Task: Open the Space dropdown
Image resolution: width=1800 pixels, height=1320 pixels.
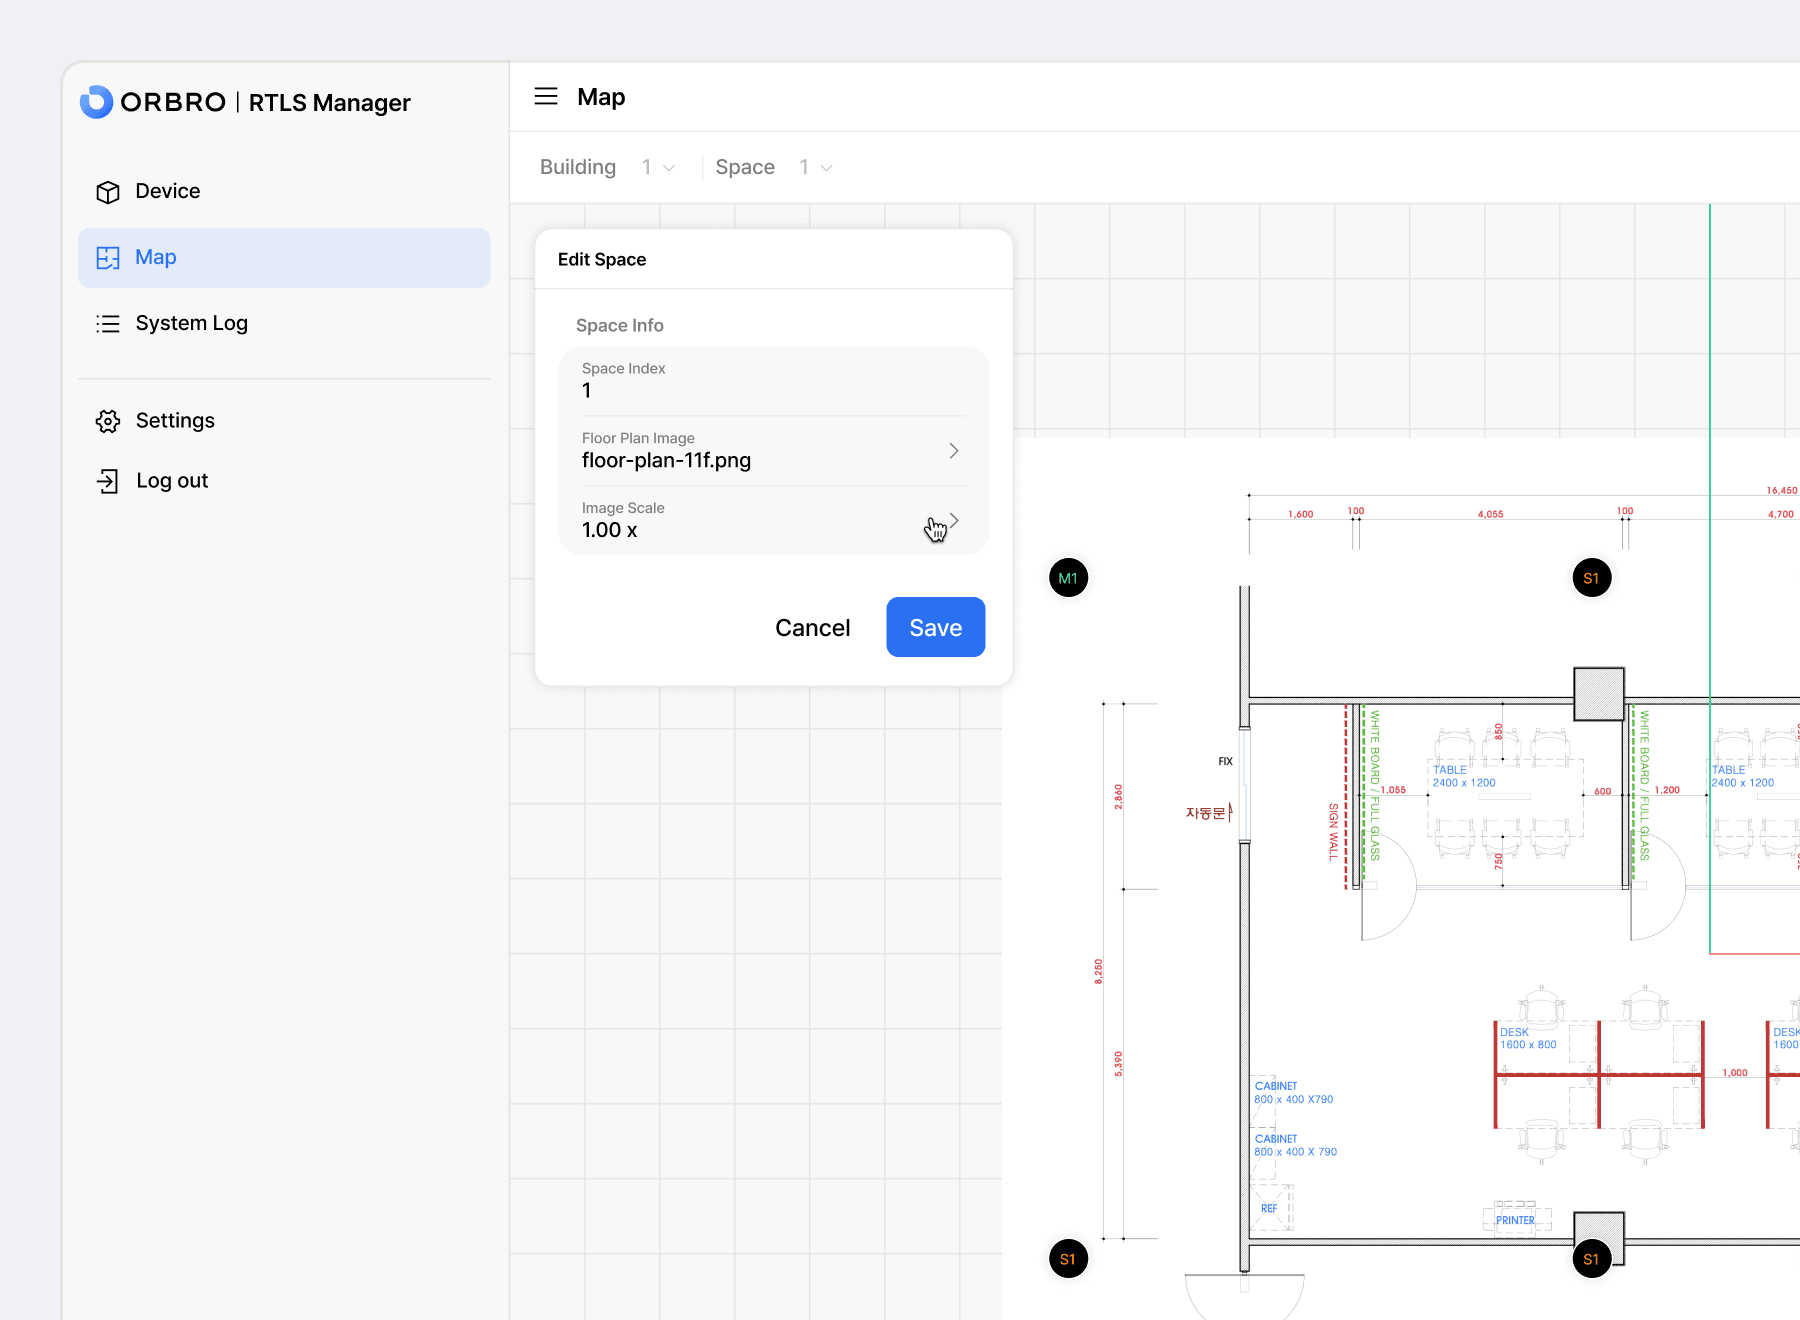Action: point(816,167)
